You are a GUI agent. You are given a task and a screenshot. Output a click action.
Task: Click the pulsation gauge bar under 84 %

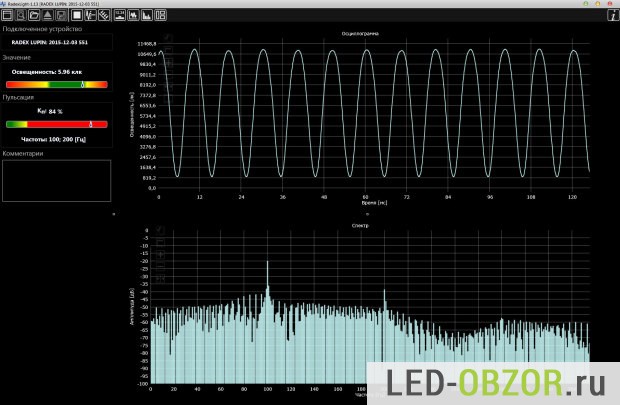[x=56, y=125]
